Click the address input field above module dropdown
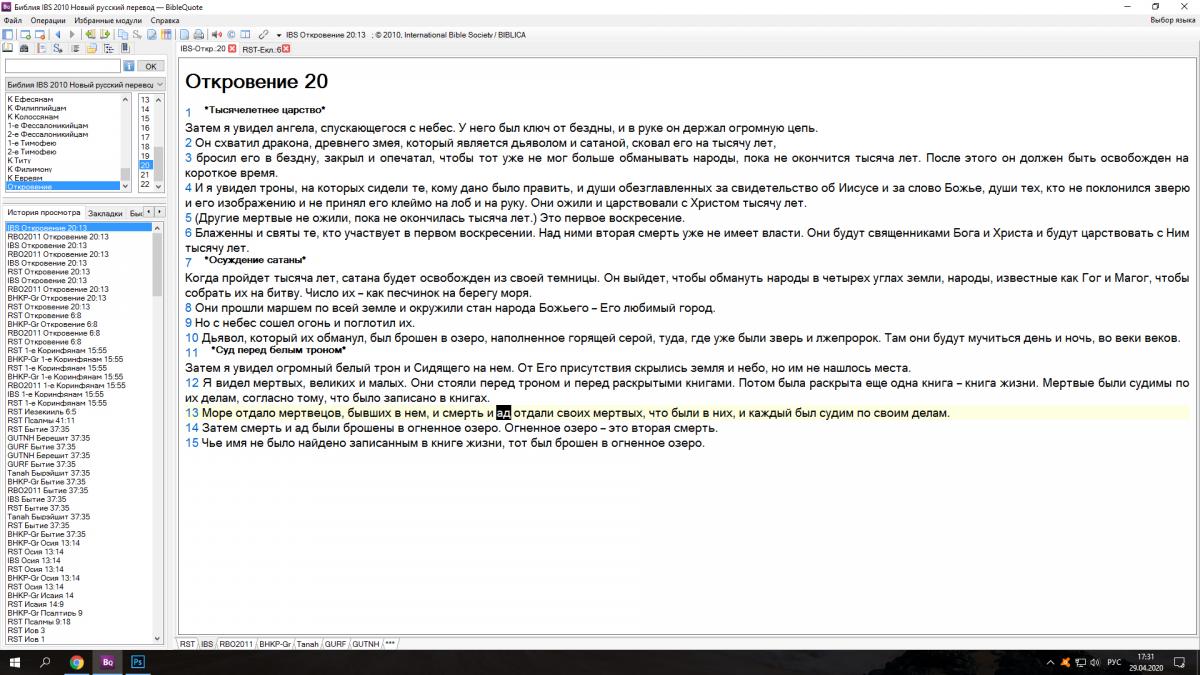1200x675 pixels. (62, 66)
